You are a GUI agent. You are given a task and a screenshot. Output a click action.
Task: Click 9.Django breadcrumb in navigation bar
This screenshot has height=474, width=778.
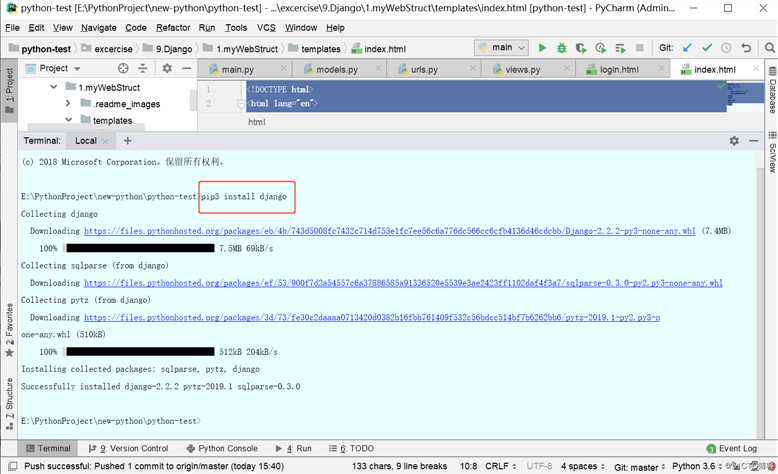167,49
